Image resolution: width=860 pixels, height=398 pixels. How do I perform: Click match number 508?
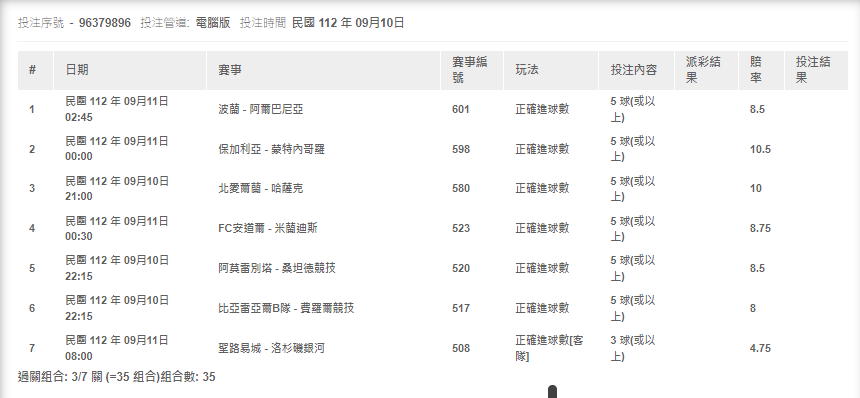461,348
